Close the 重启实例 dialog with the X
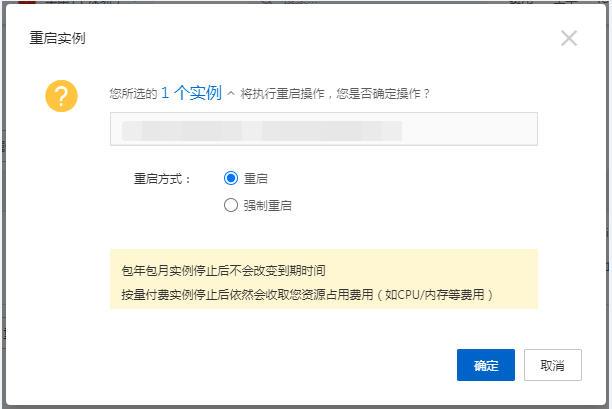This screenshot has height=409, width=612. pyautogui.click(x=569, y=39)
